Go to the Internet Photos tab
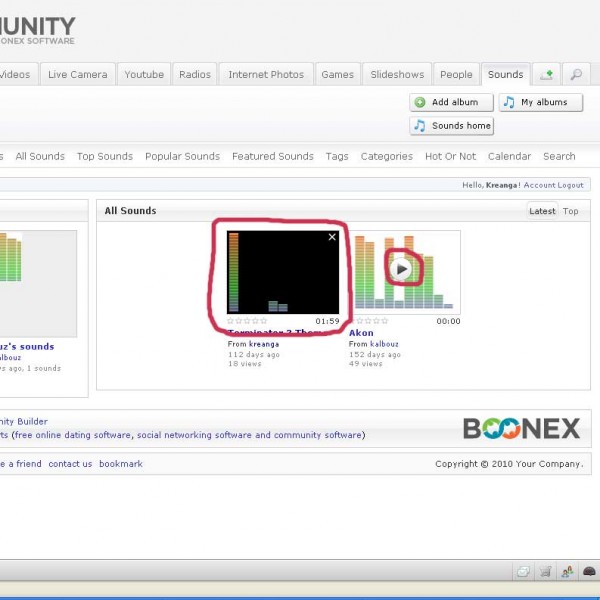The width and height of the screenshot is (600, 600). (x=266, y=74)
